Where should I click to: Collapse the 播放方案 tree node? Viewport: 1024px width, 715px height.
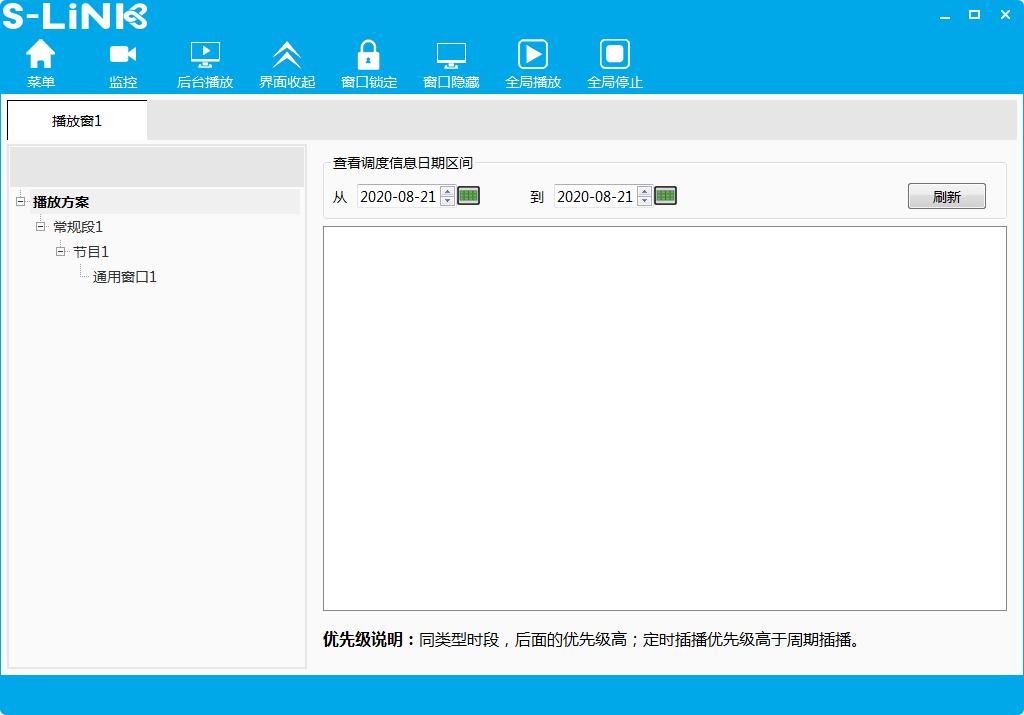pos(19,201)
